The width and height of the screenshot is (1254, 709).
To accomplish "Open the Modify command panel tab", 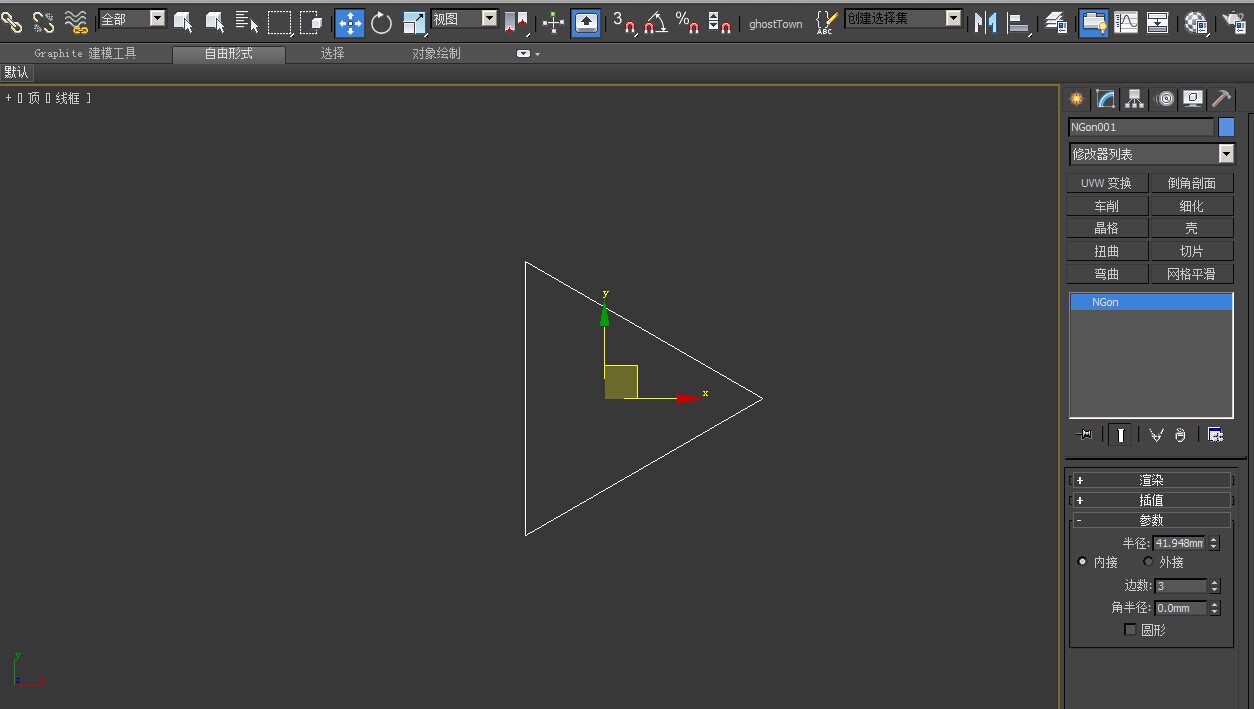I will (x=1105, y=98).
